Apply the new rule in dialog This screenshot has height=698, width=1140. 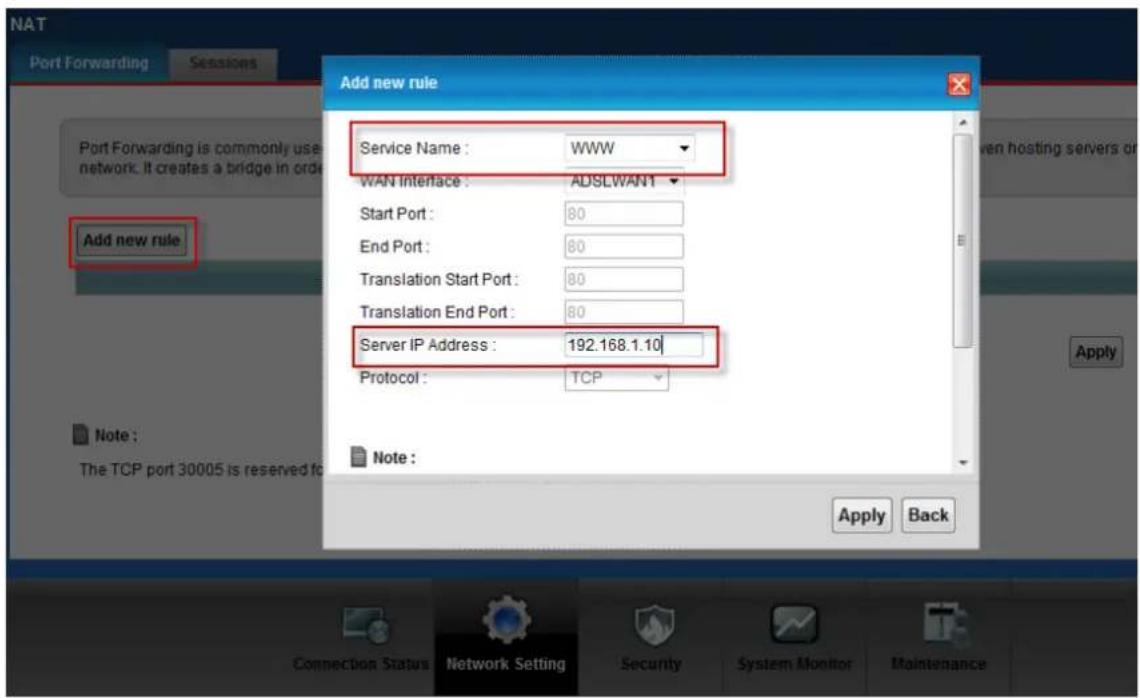(862, 516)
